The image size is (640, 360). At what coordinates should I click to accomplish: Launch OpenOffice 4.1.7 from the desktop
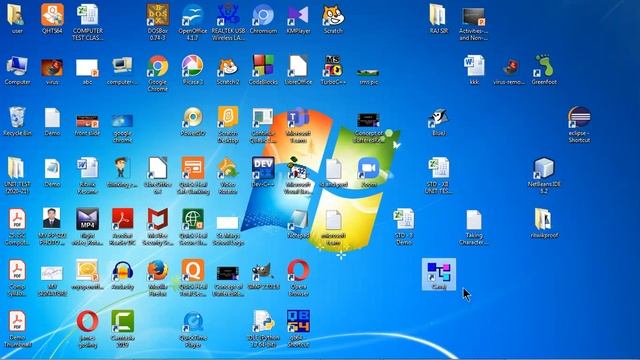point(193,16)
